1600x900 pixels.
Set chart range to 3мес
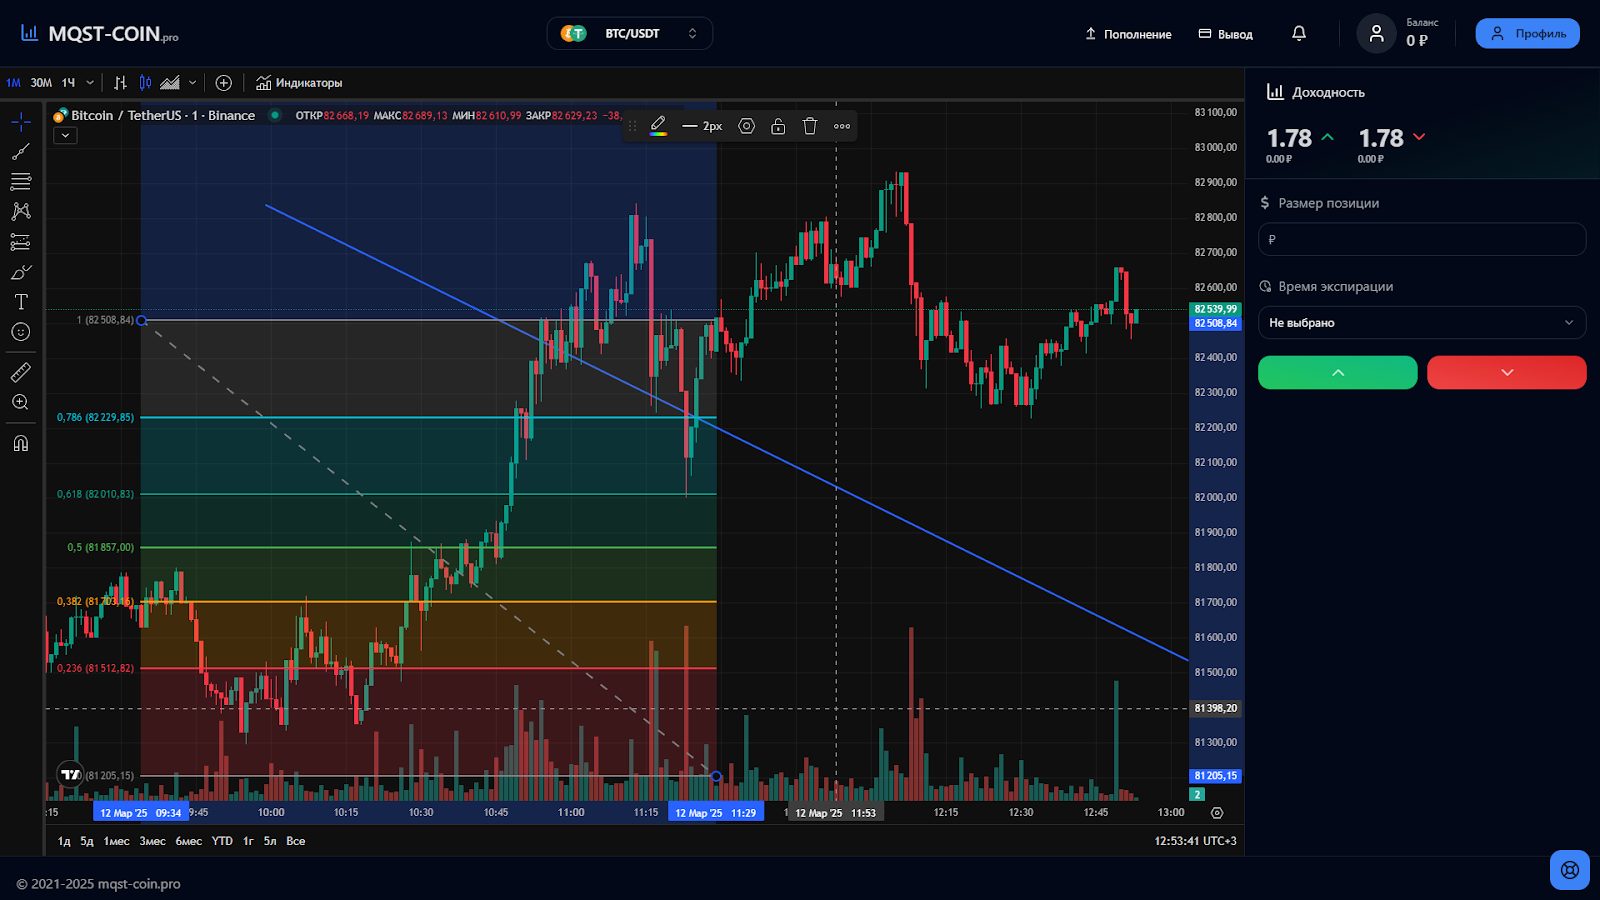click(x=152, y=841)
